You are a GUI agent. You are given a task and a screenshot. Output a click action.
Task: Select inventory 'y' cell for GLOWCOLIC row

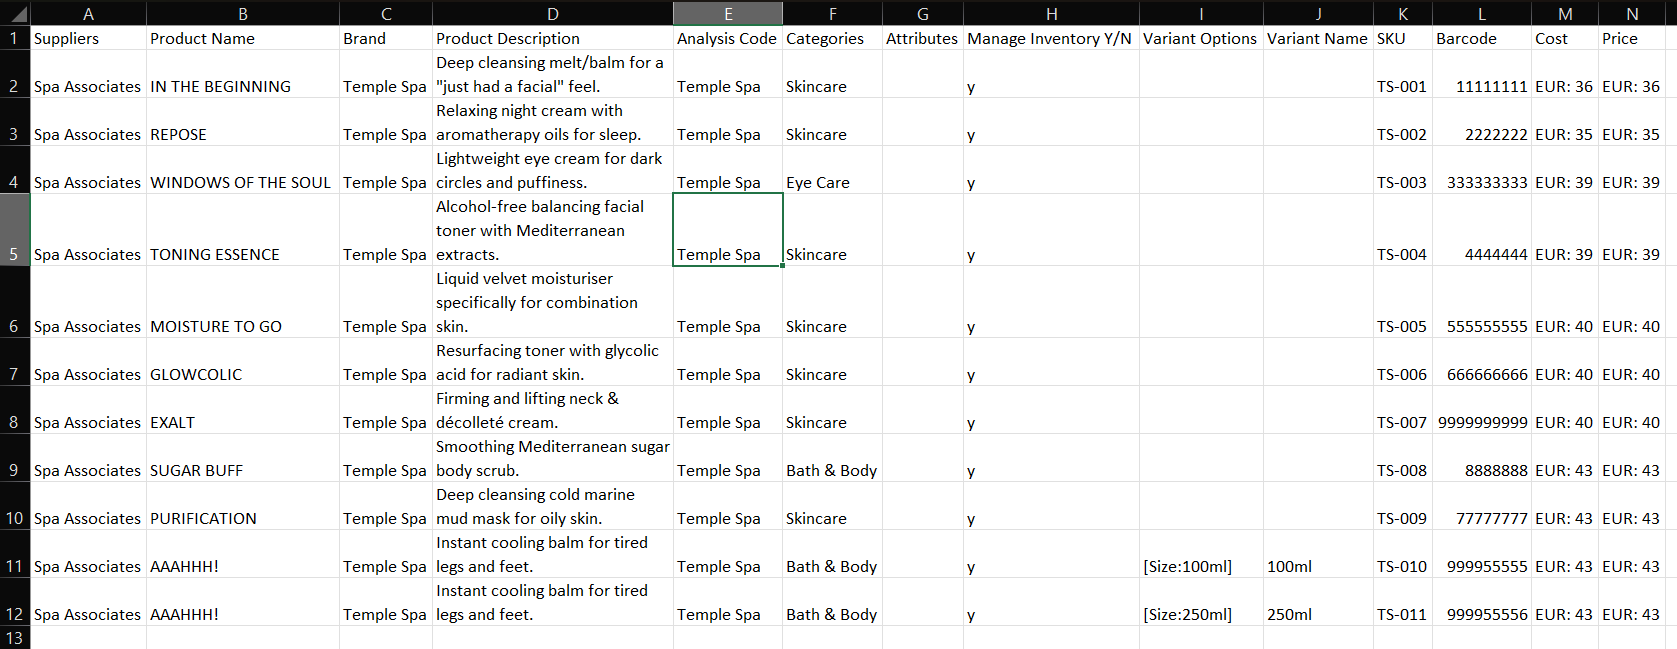pyautogui.click(x=1051, y=362)
